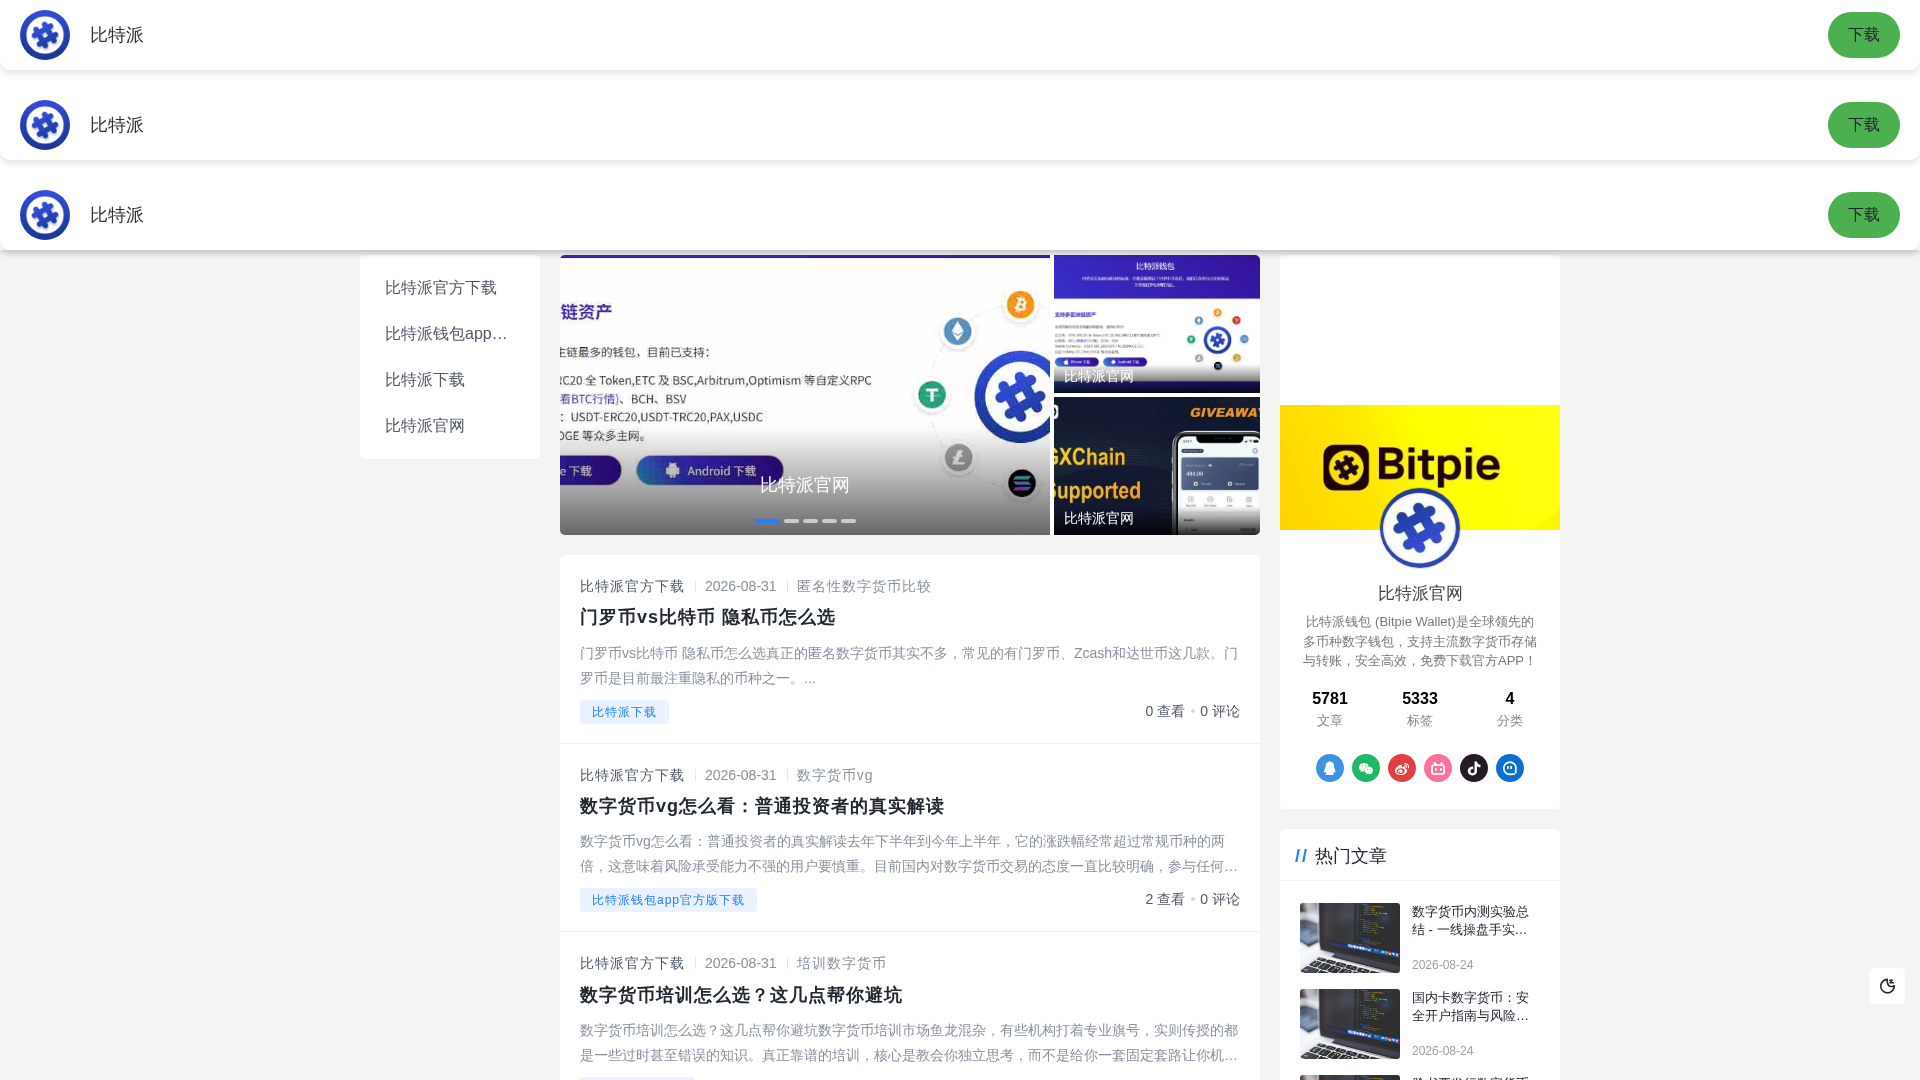Click laptop thumbnail beside 数字货币内测实验总结
Viewport: 1920px width, 1080px height.
point(1350,938)
